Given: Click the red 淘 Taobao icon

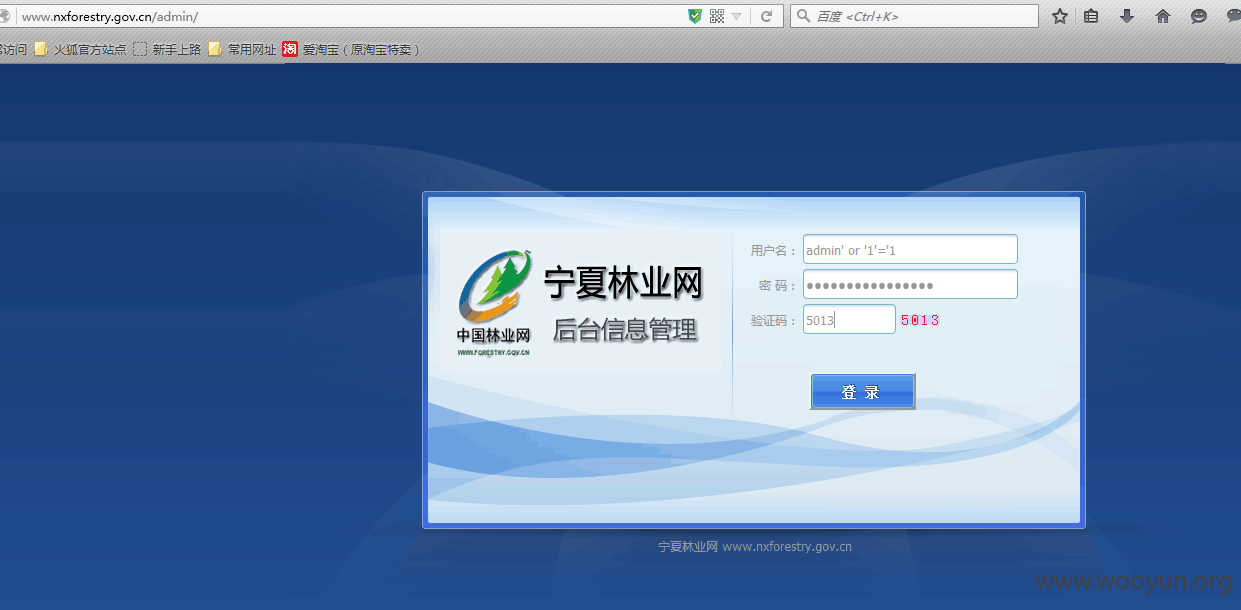Looking at the screenshot, I should [290, 49].
